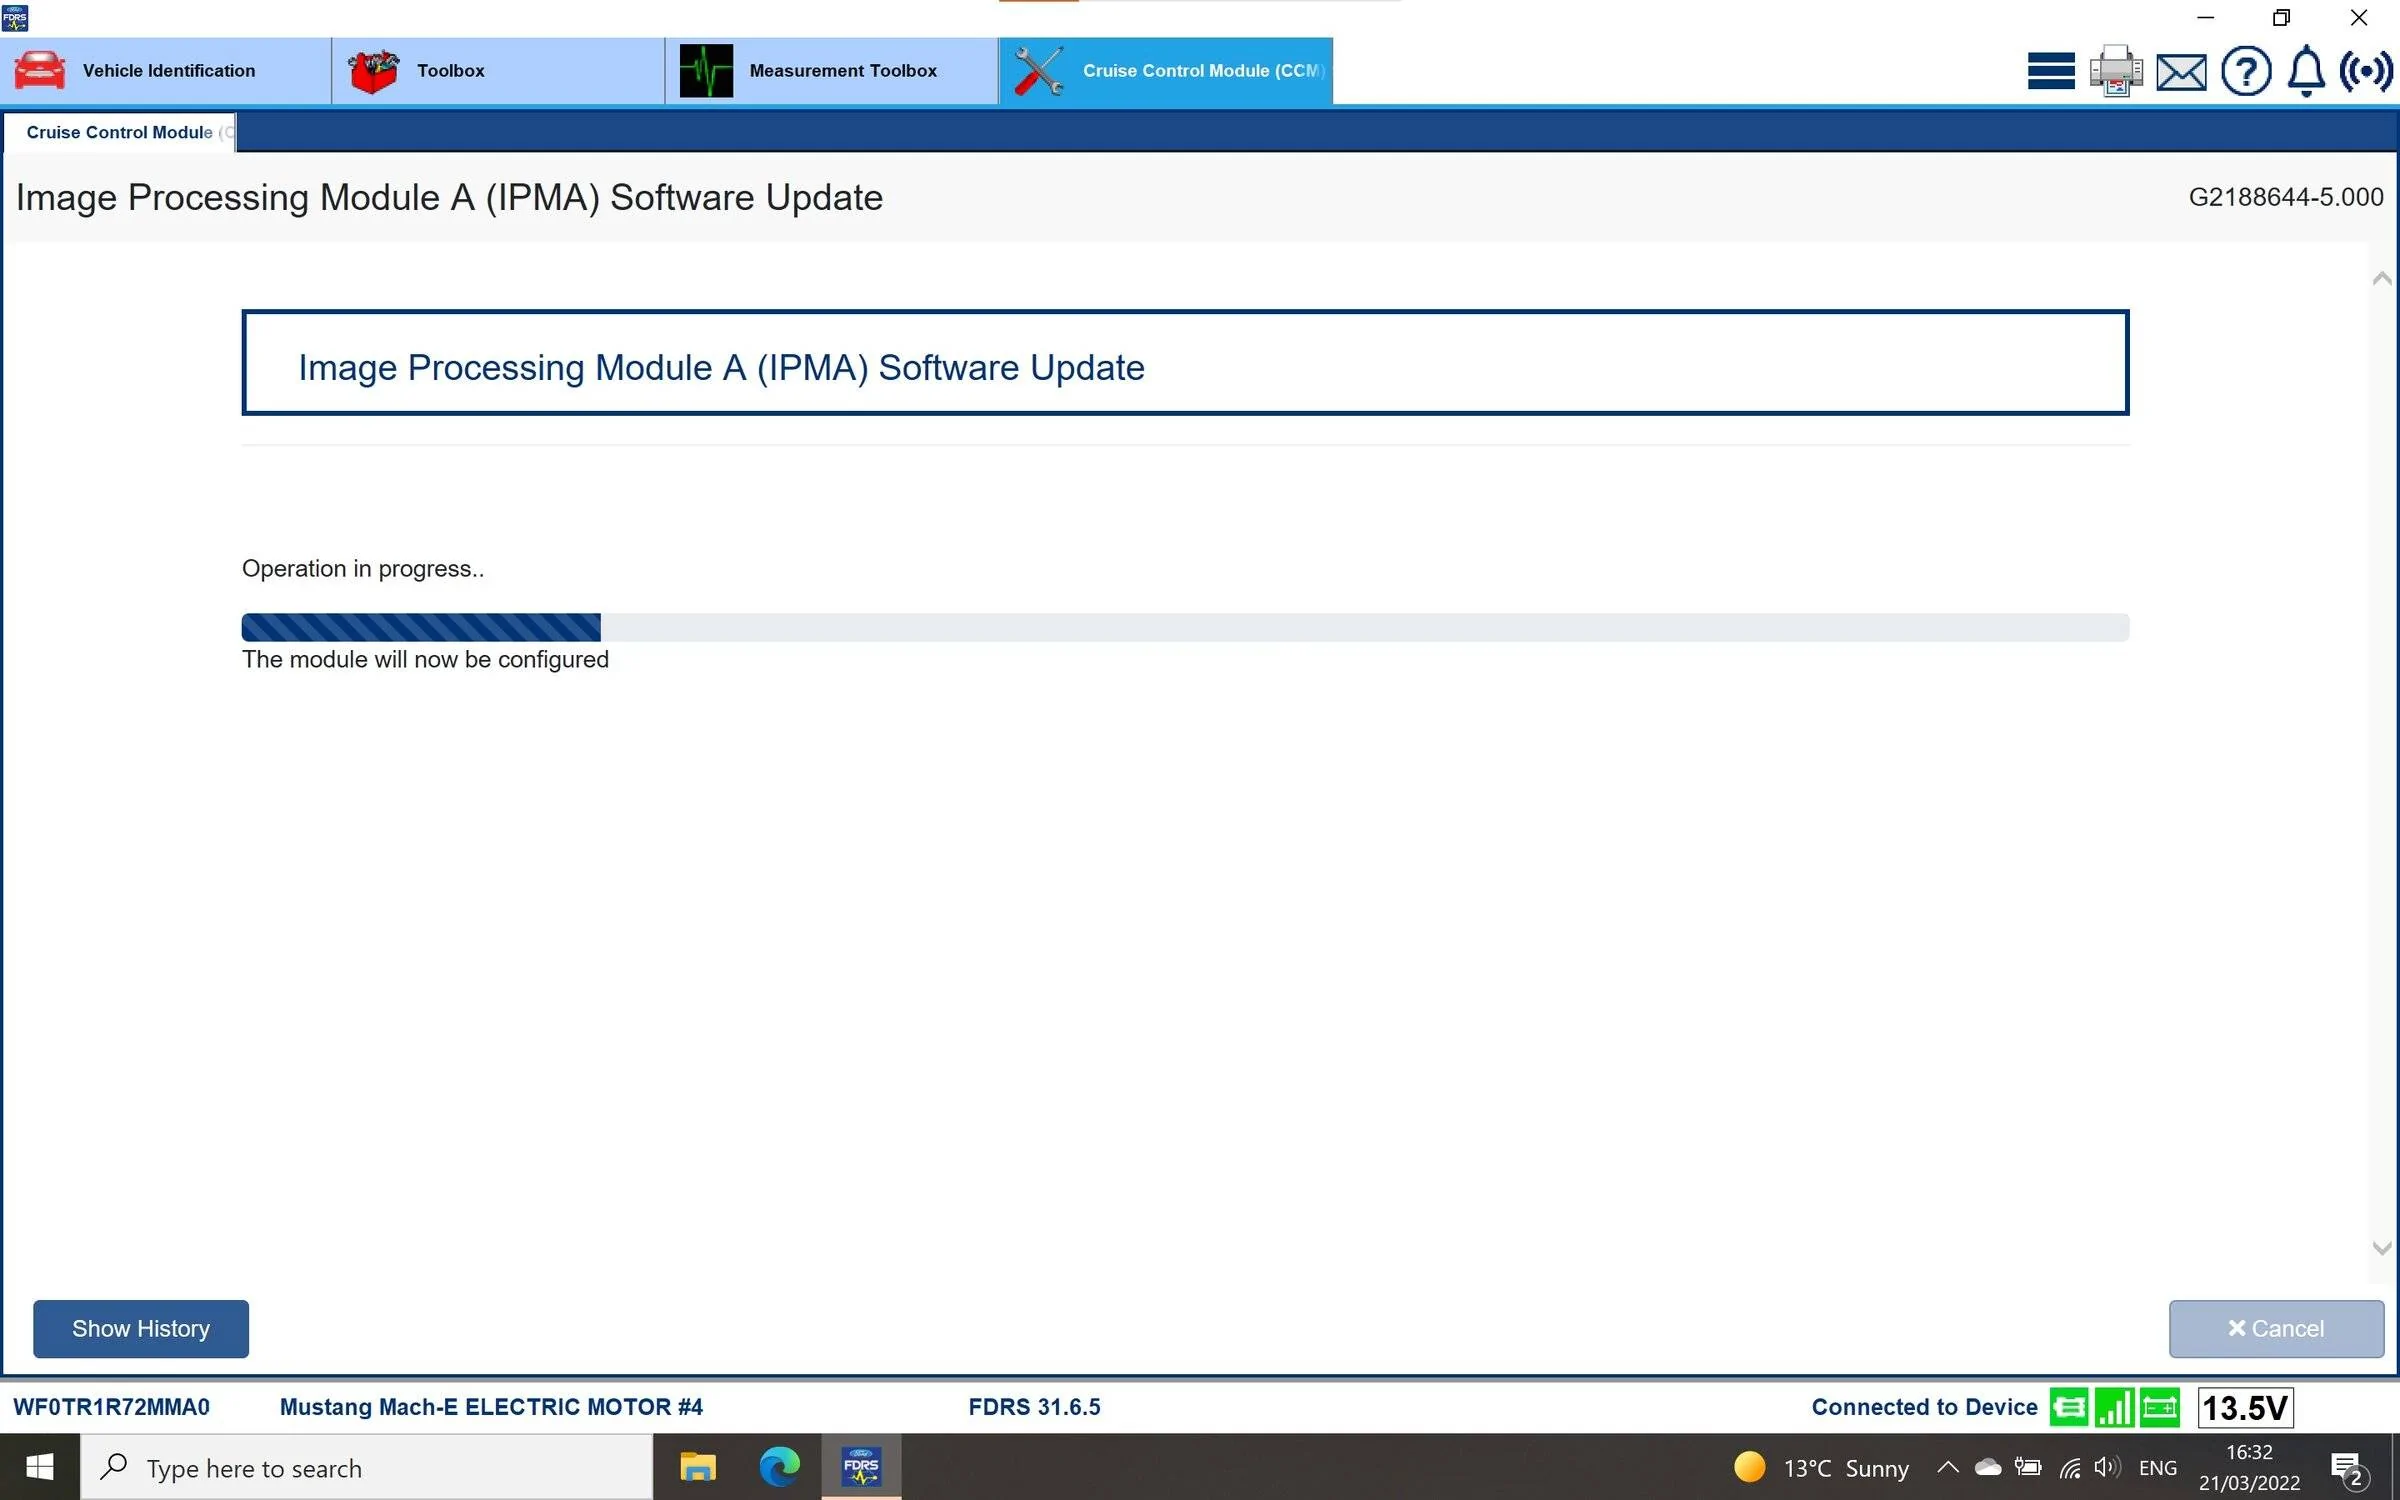
Task: Click the 13°C Sunny weather widget
Action: coord(1821,1467)
